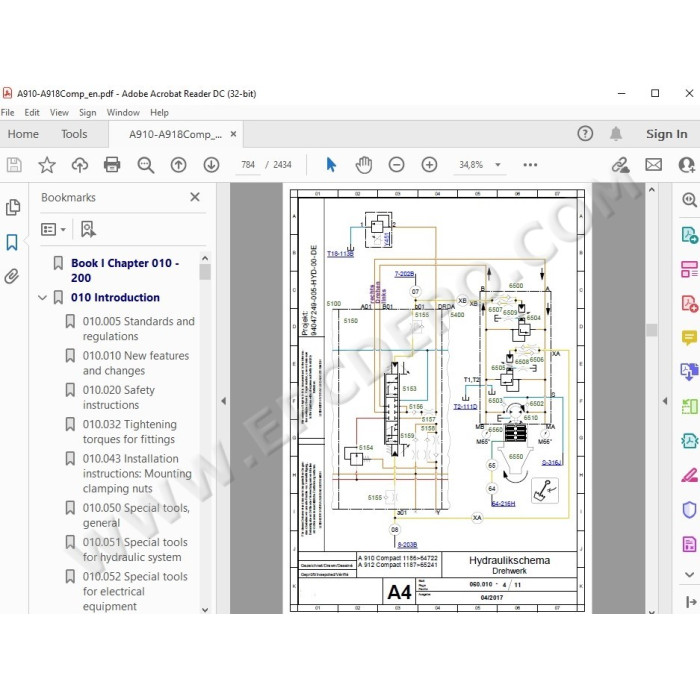Share with others person icon
This screenshot has height=700, width=700.
click(x=687, y=165)
